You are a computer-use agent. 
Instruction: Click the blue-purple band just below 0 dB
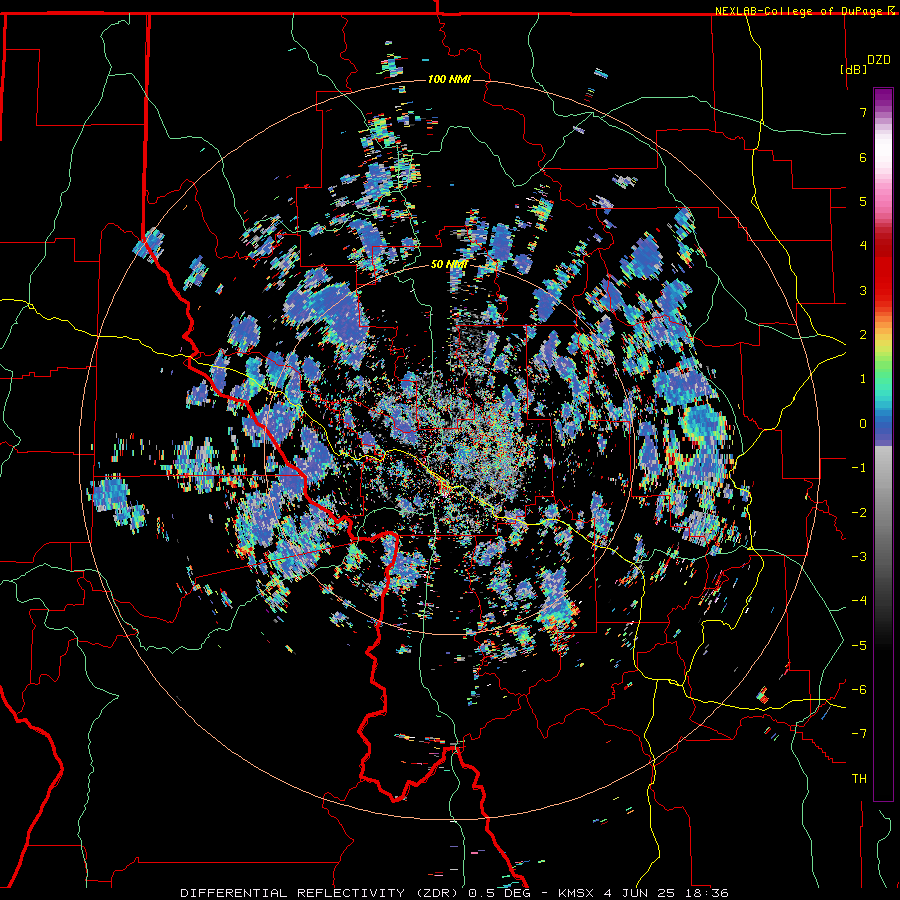(883, 439)
